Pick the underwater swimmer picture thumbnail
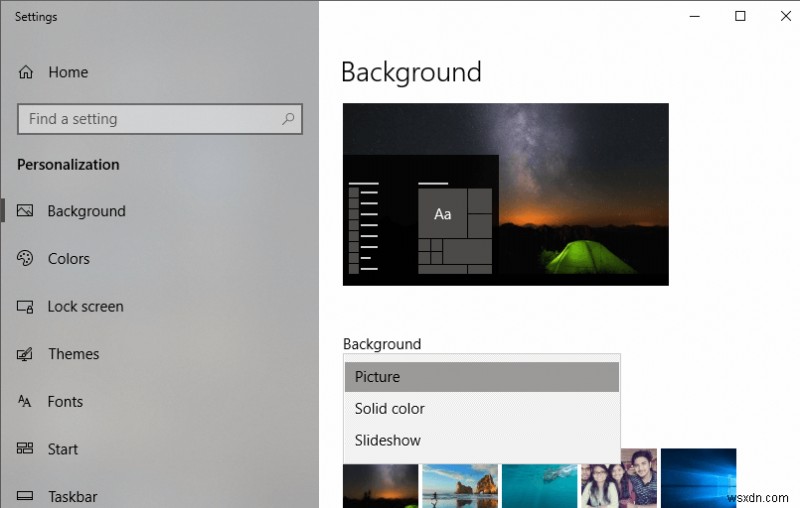This screenshot has width=800, height=508. 539,486
